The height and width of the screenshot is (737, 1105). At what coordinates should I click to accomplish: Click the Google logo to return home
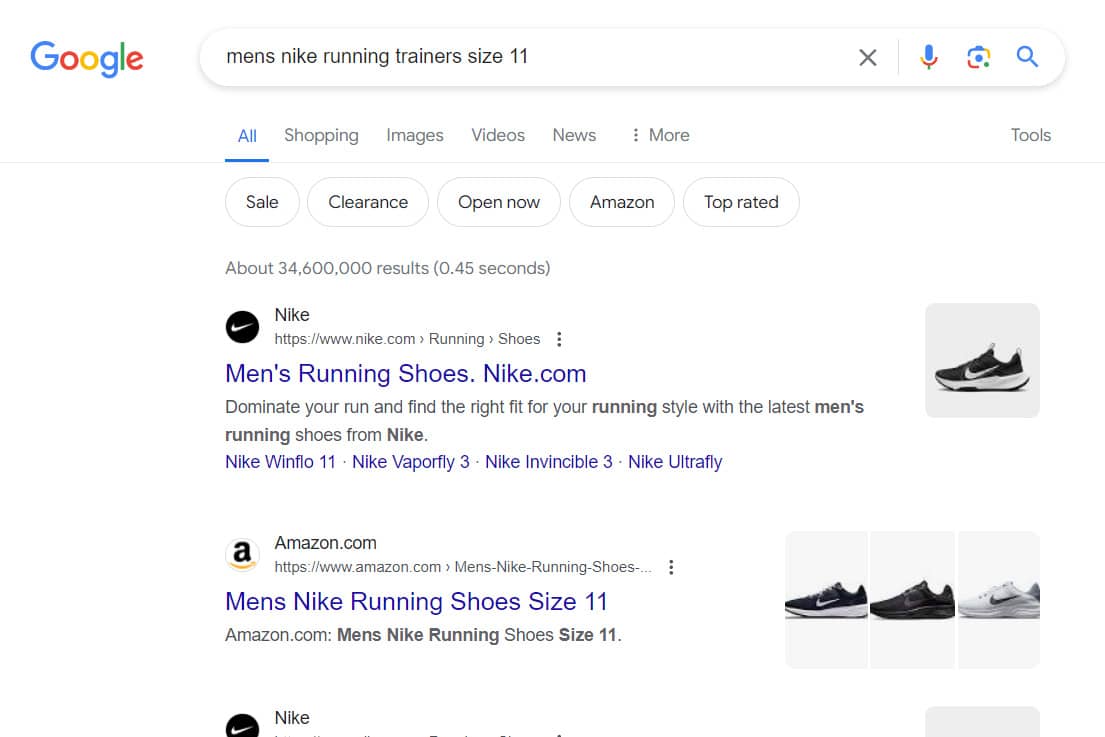tap(86, 59)
